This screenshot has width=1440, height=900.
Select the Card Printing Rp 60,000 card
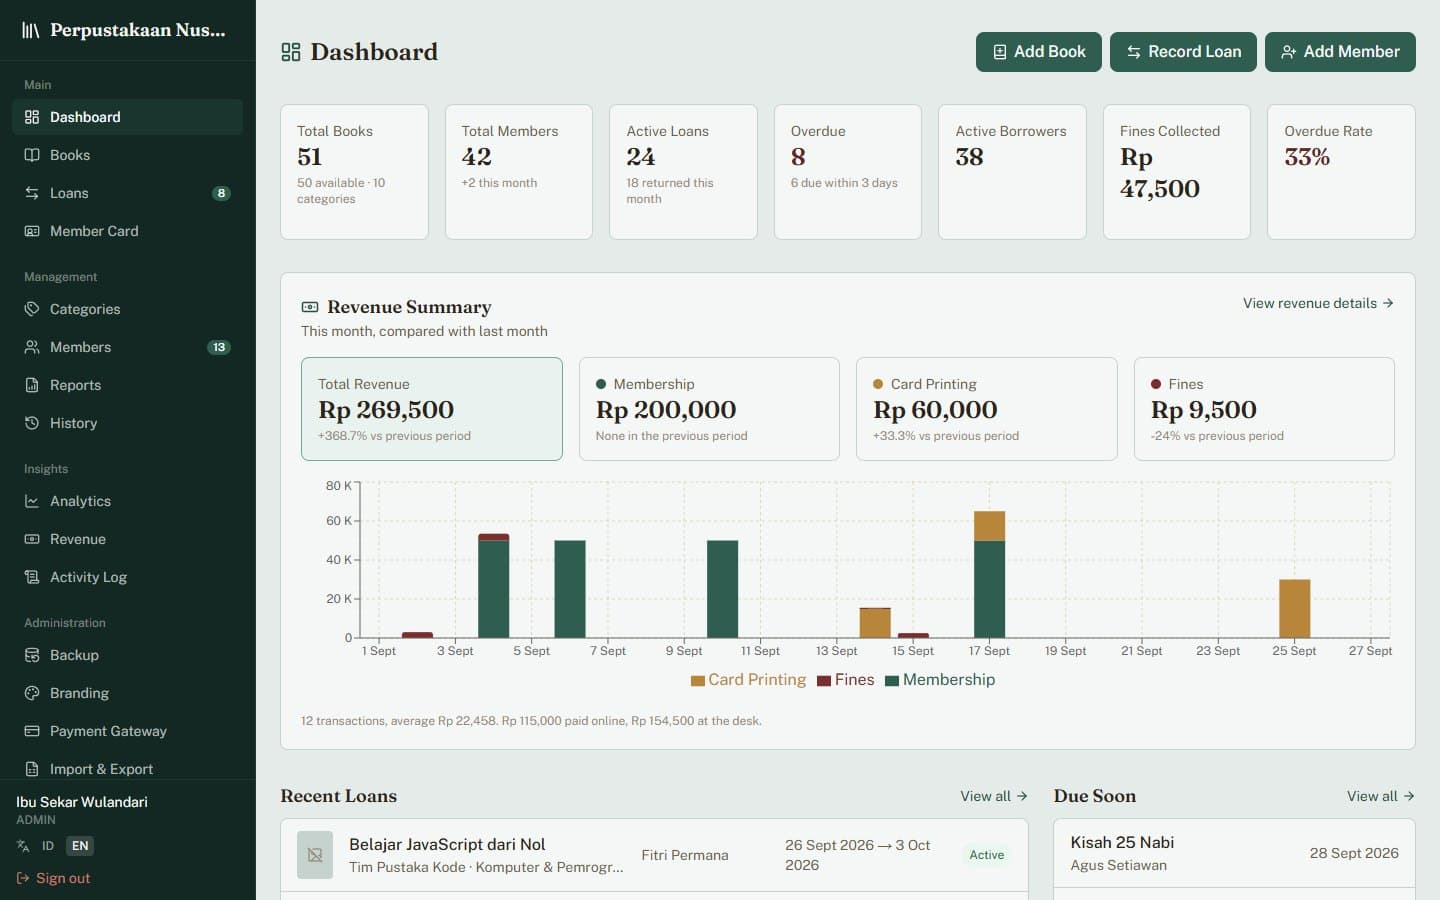pyautogui.click(x=987, y=409)
